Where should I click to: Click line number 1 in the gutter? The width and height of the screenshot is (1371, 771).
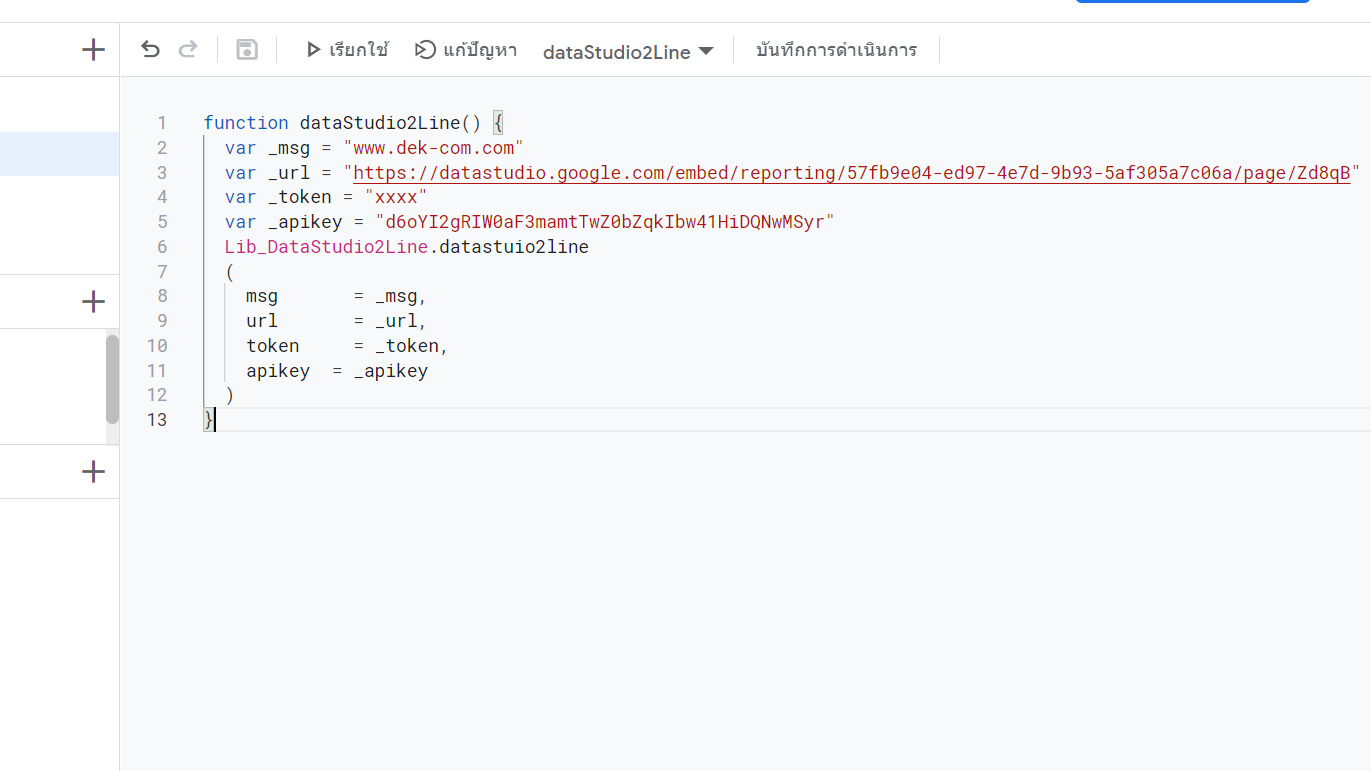[x=161, y=123]
